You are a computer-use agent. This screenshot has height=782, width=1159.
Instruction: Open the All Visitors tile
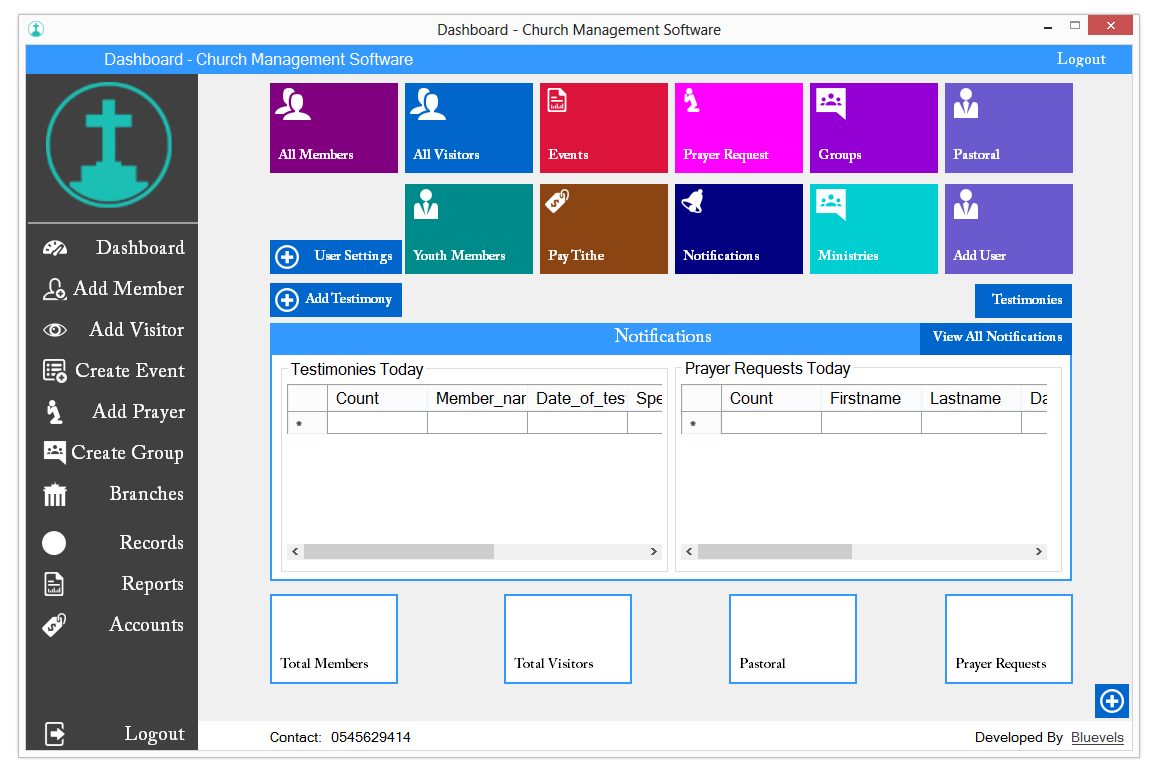(468, 128)
